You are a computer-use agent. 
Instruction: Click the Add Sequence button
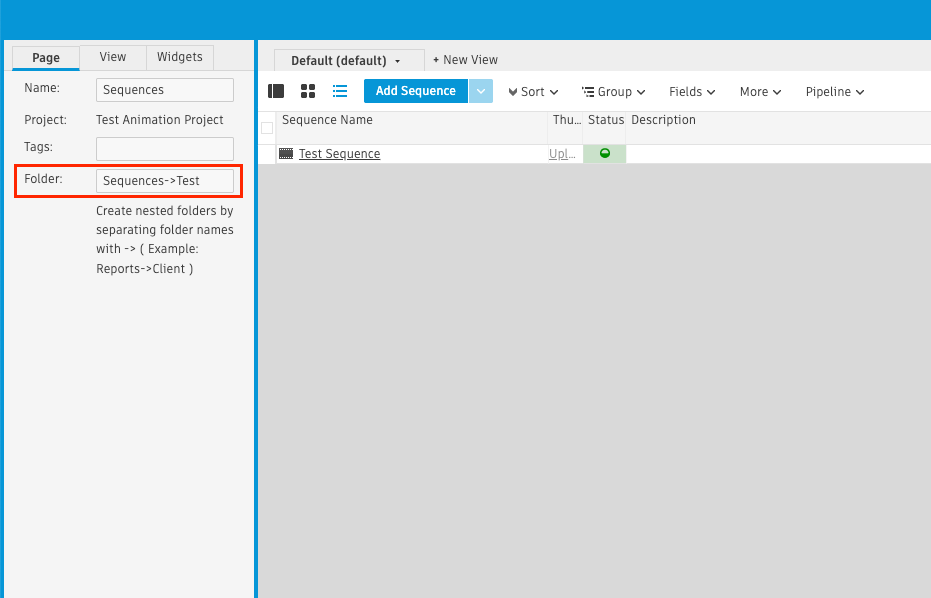click(x=416, y=91)
